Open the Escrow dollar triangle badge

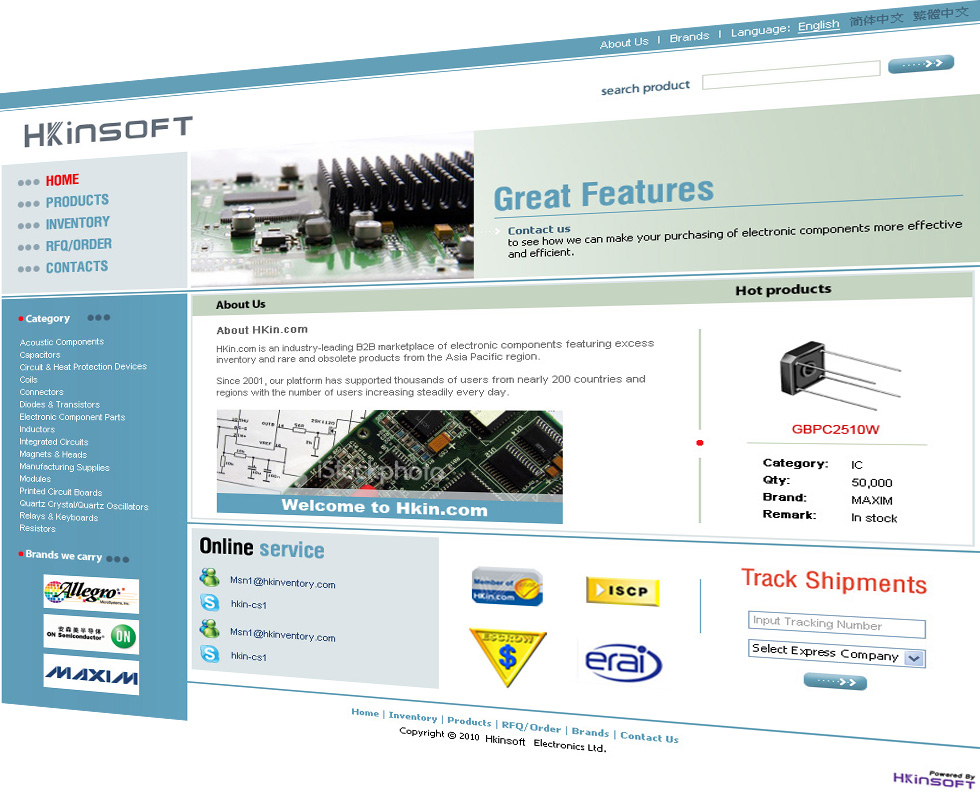508,658
